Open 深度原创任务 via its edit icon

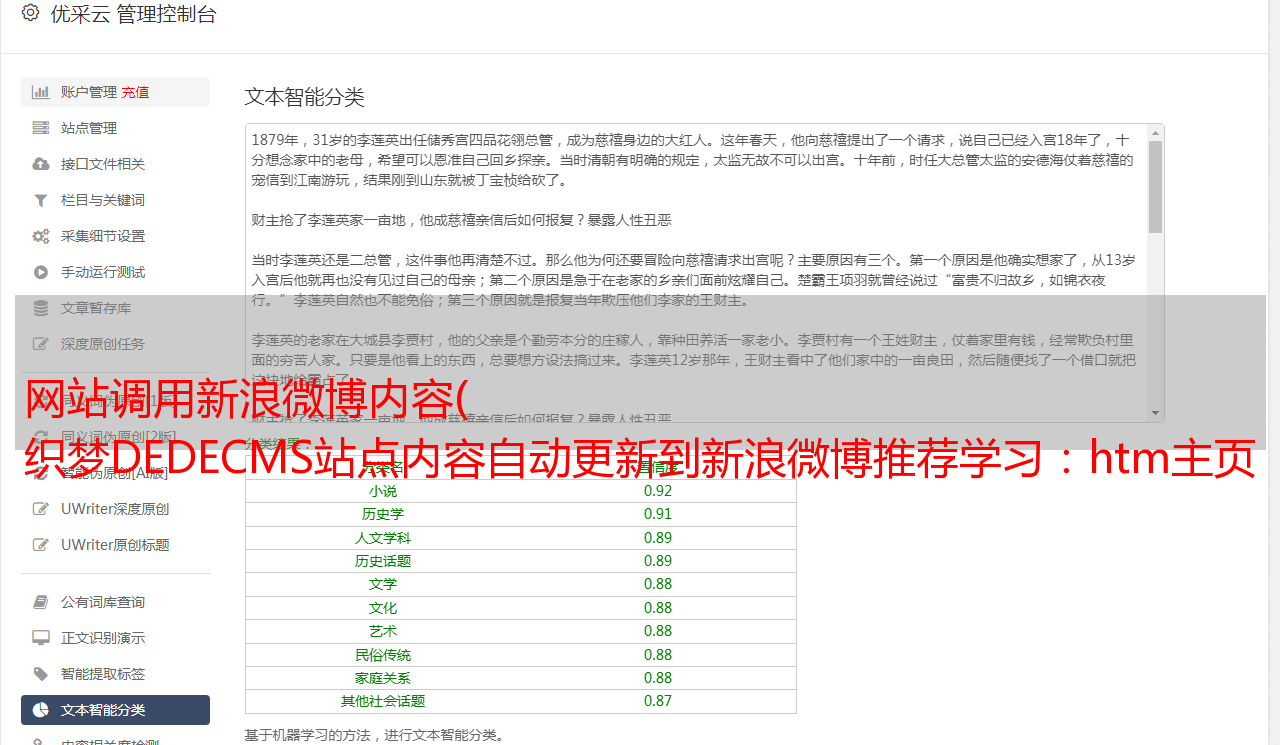[41, 344]
